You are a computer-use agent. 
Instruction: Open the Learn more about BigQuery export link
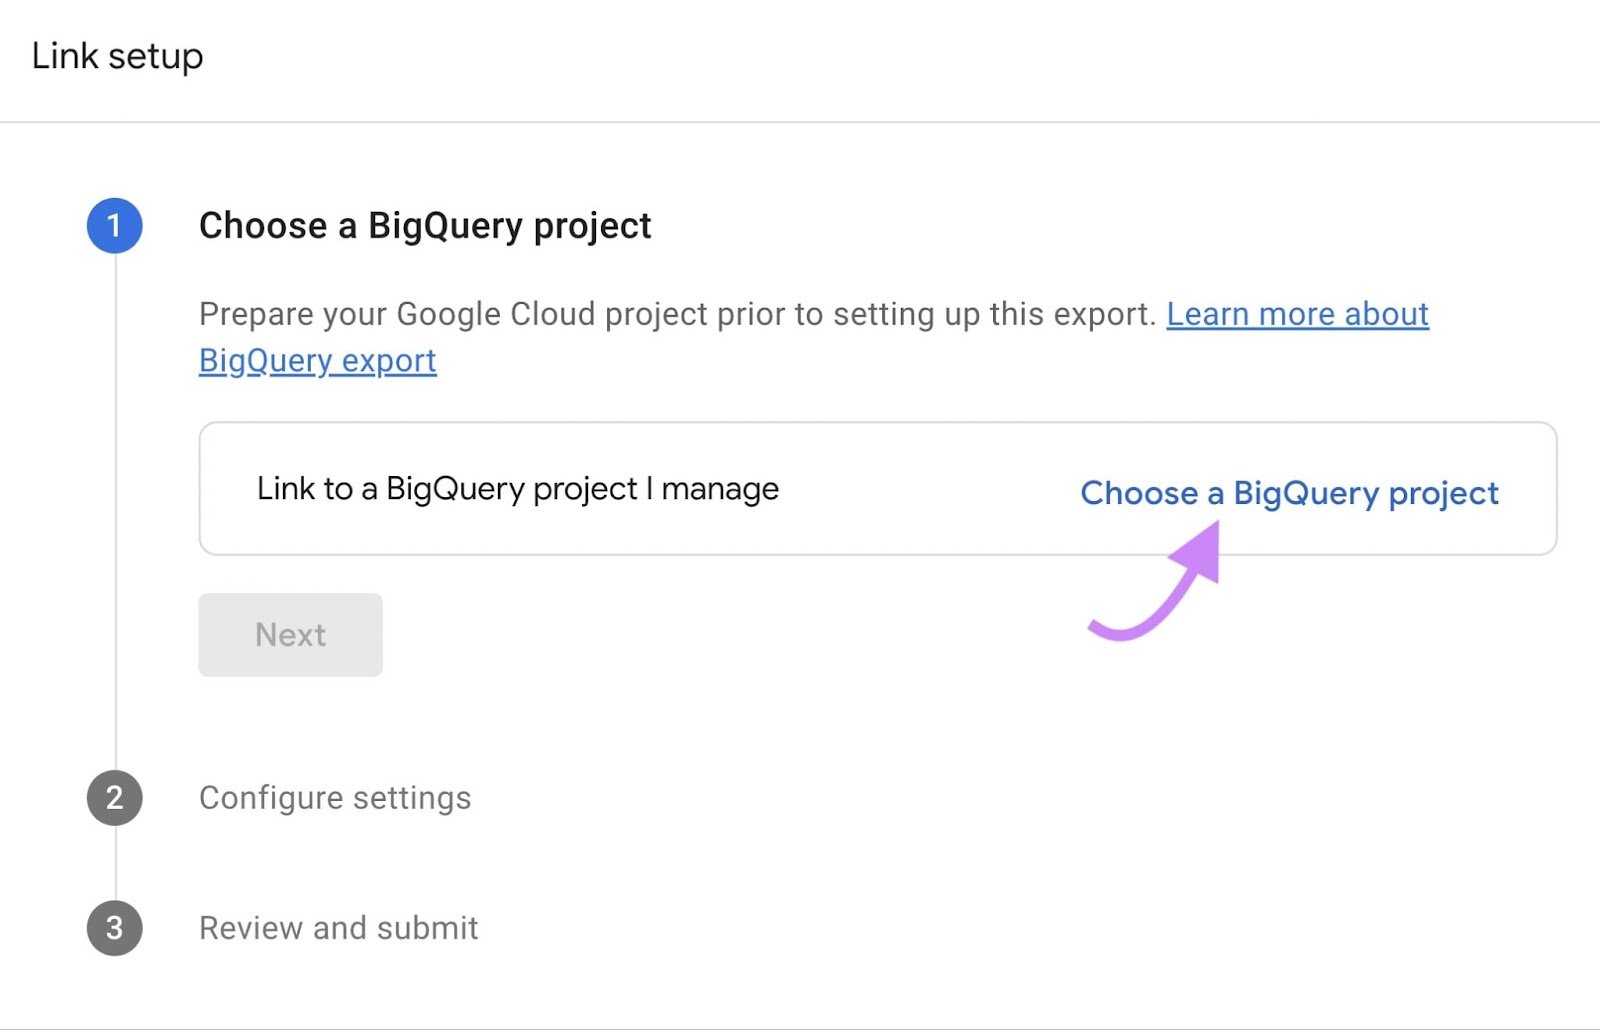(x=1297, y=314)
